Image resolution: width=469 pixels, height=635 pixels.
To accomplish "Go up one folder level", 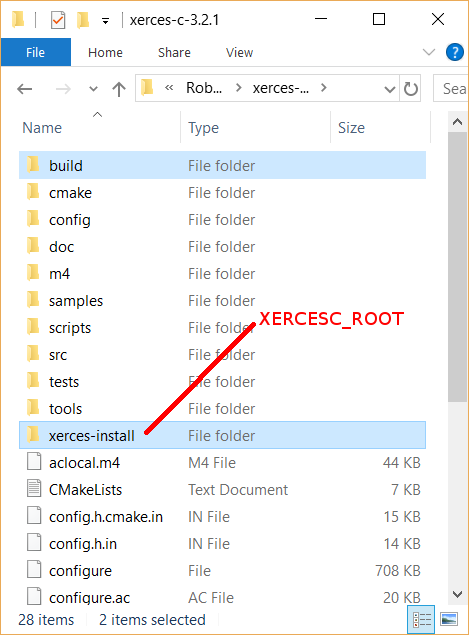I will click(119, 89).
